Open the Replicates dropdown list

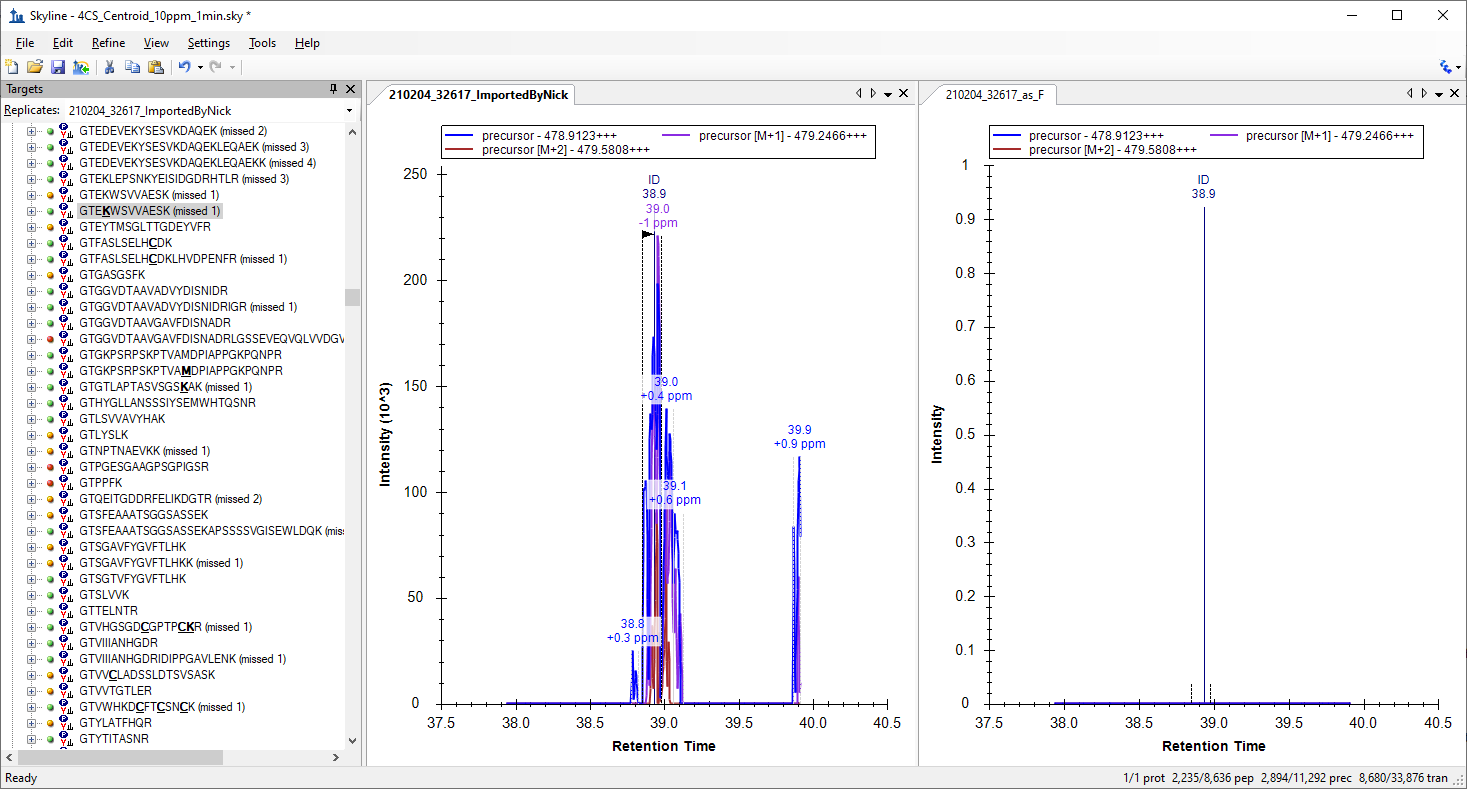click(349, 111)
